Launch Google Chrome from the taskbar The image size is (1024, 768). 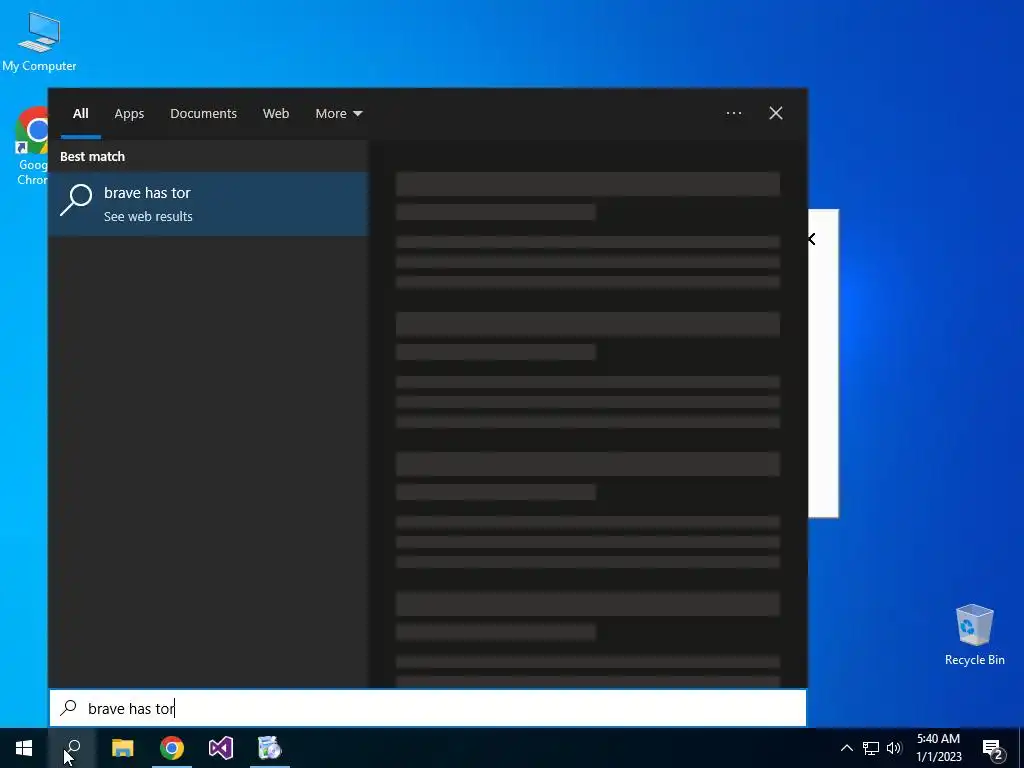(172, 748)
